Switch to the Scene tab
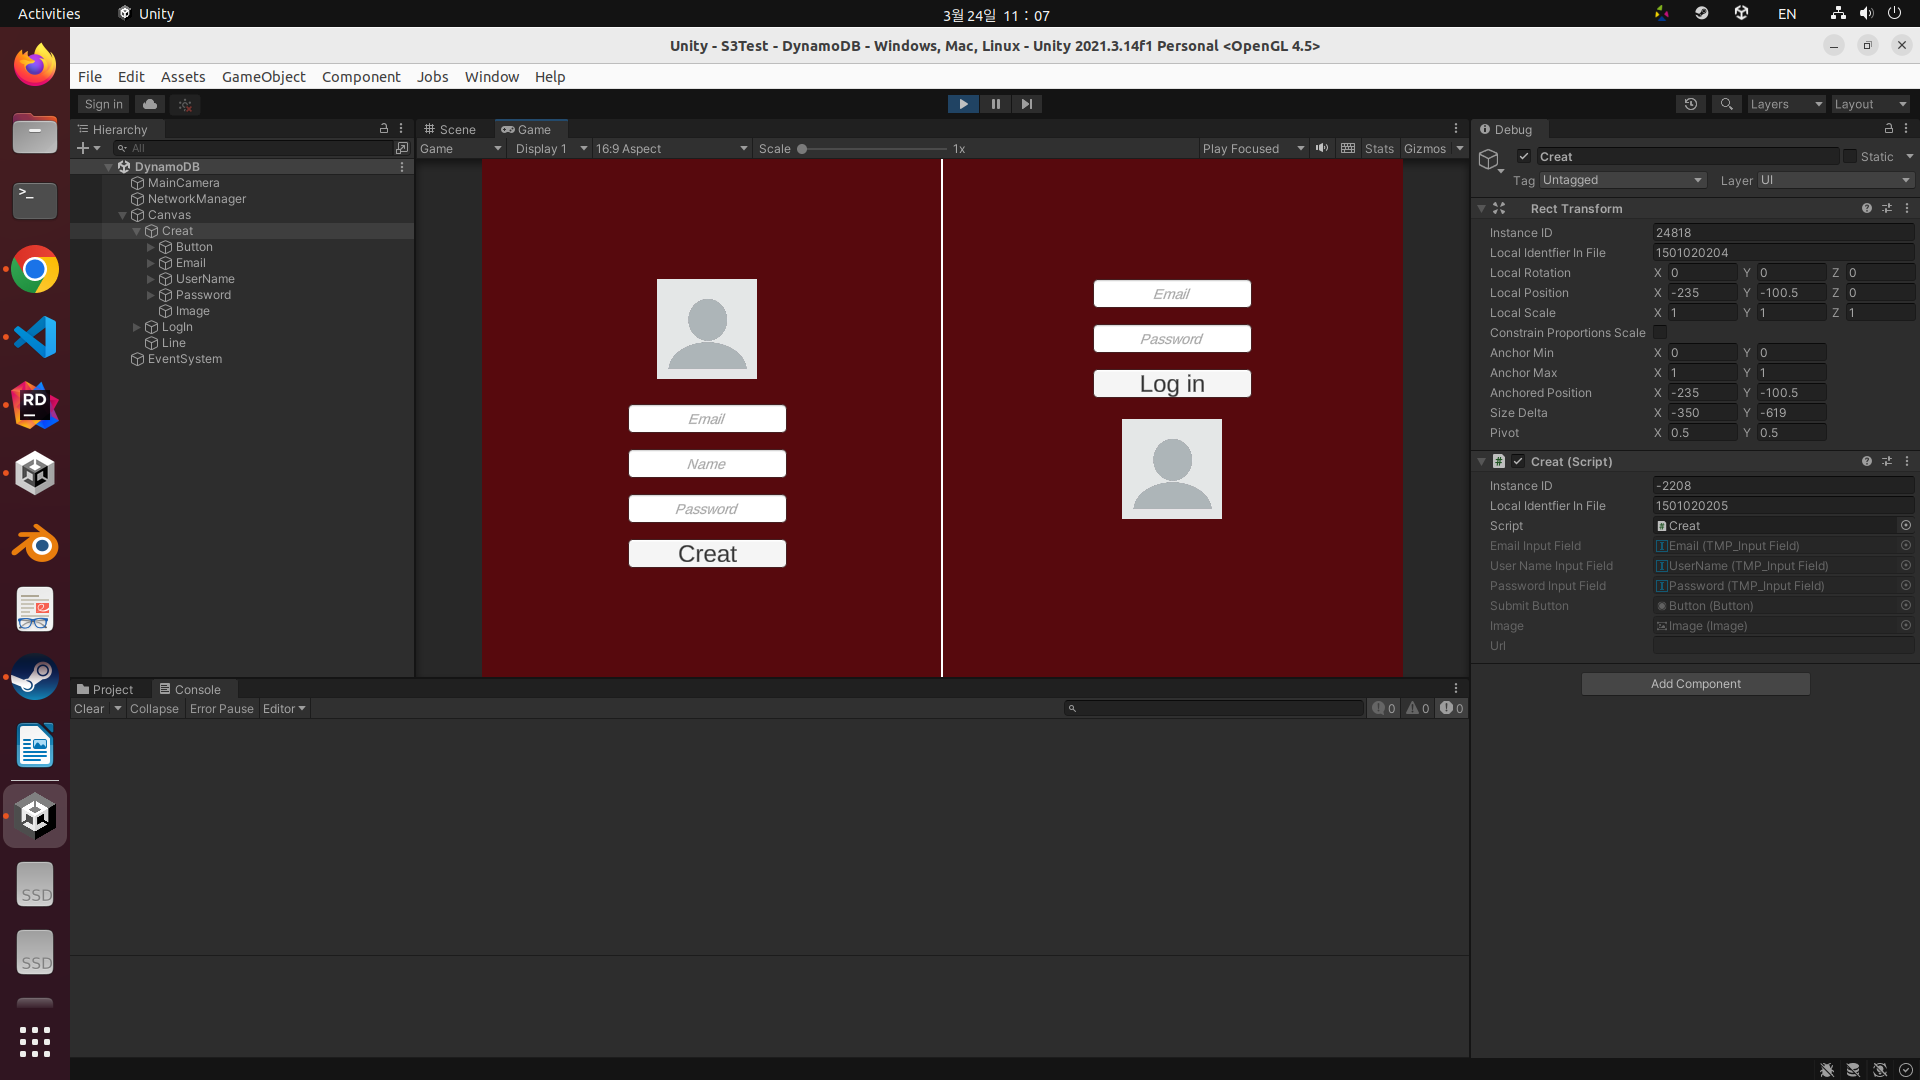1920x1080 pixels. (449, 129)
